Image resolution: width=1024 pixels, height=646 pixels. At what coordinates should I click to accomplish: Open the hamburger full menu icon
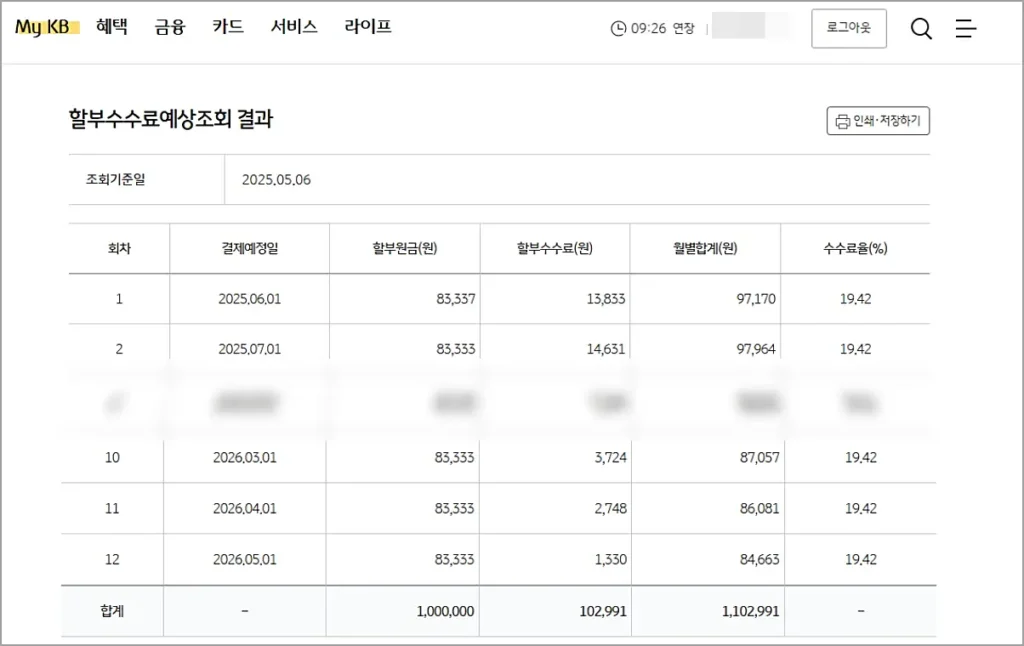coord(966,28)
